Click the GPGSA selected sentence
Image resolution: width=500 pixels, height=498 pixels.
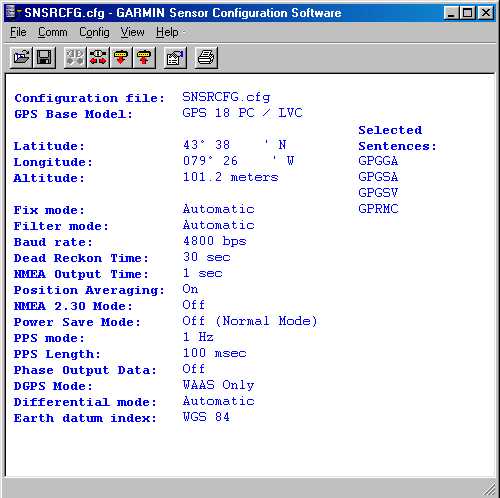click(378, 177)
